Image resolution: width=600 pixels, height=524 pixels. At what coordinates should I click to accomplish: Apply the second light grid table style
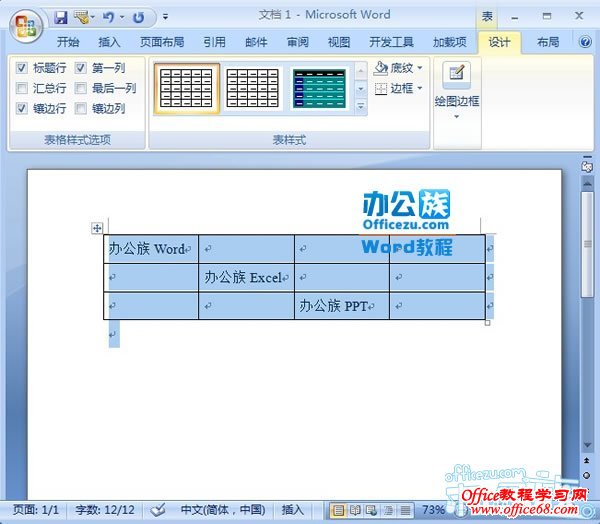pos(253,88)
